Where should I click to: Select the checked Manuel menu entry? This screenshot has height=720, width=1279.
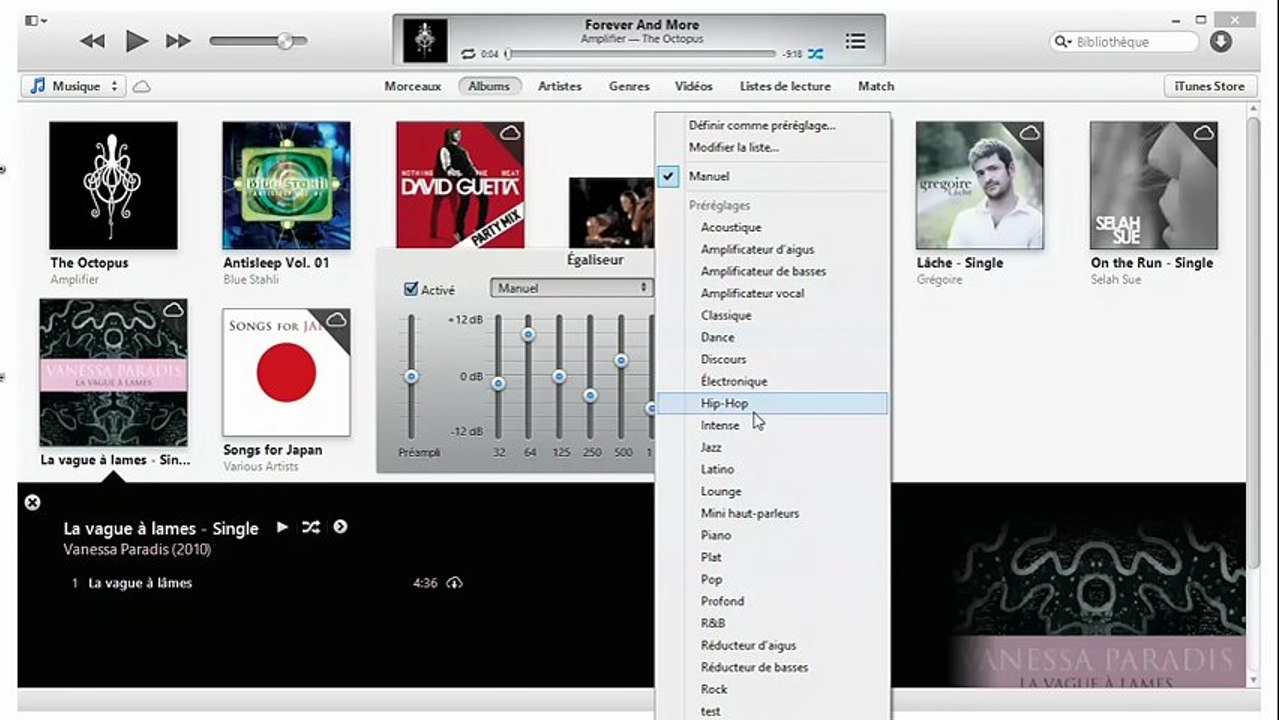(x=772, y=176)
